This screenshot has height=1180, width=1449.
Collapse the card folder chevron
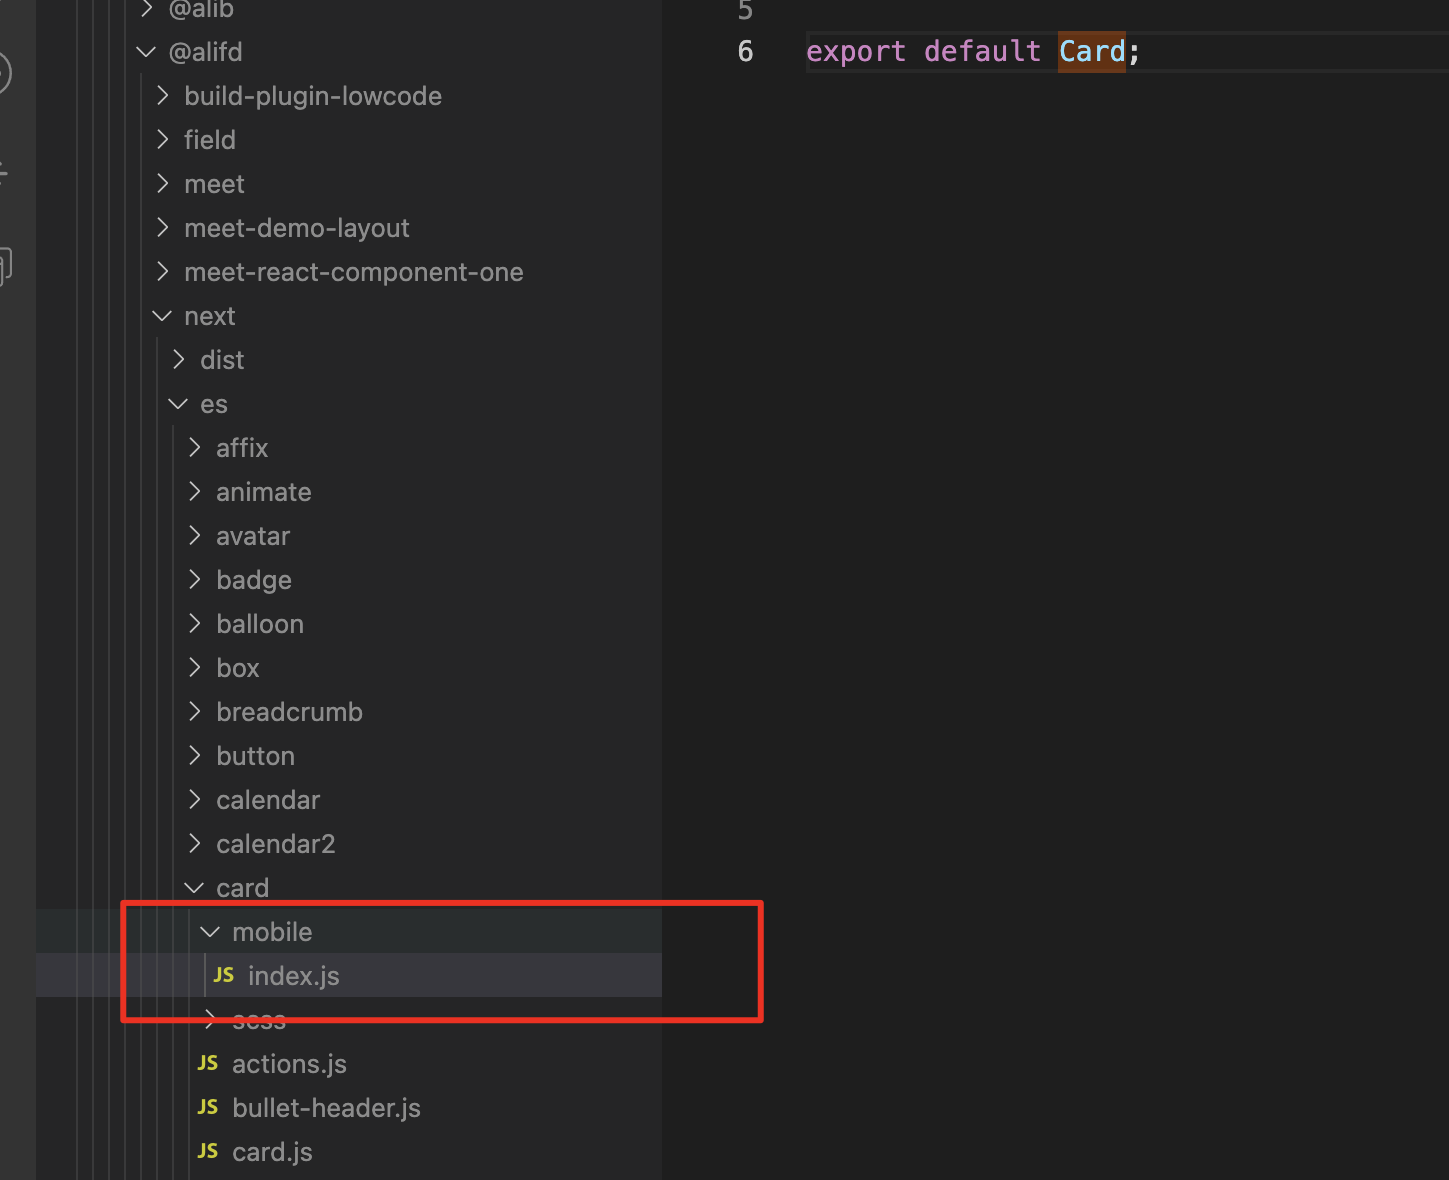[x=194, y=888]
